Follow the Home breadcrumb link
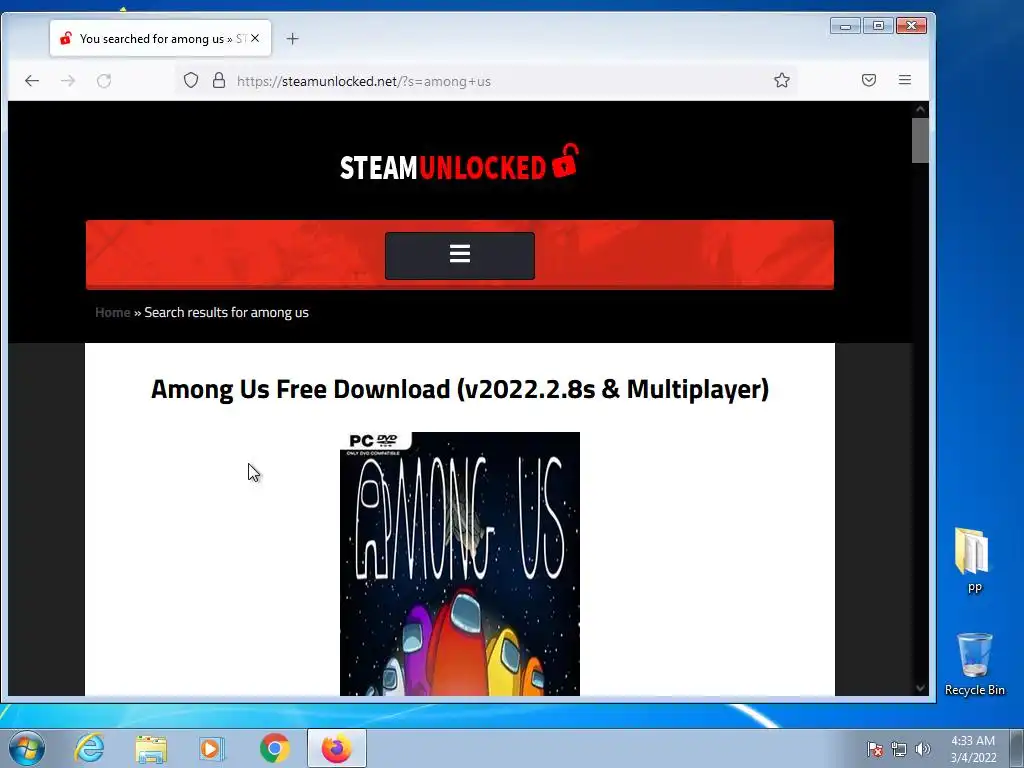 tap(112, 312)
